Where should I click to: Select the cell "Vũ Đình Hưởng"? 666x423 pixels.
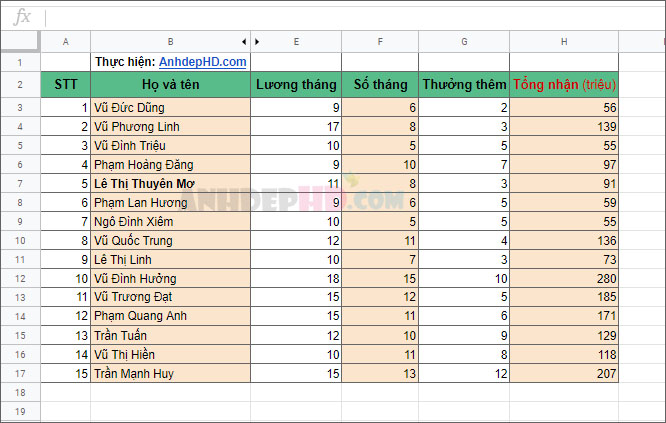170,279
